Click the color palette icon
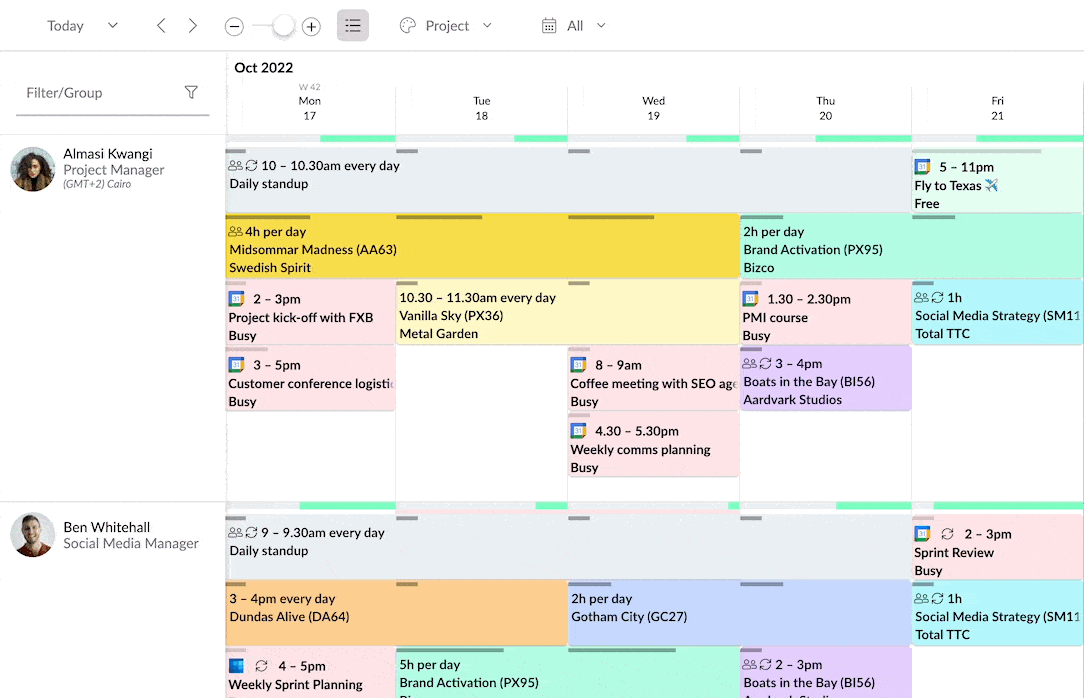Screen dimensions: 1084x698 (x=408, y=26)
